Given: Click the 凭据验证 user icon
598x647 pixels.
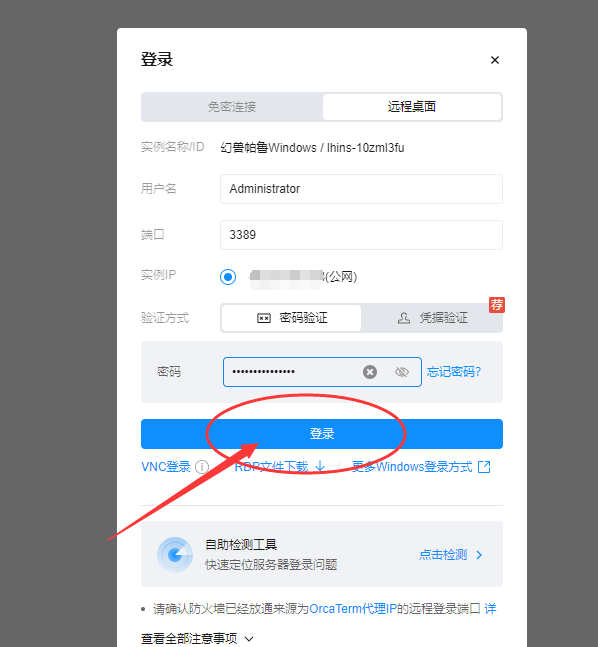Looking at the screenshot, I should pyautogui.click(x=404, y=318).
